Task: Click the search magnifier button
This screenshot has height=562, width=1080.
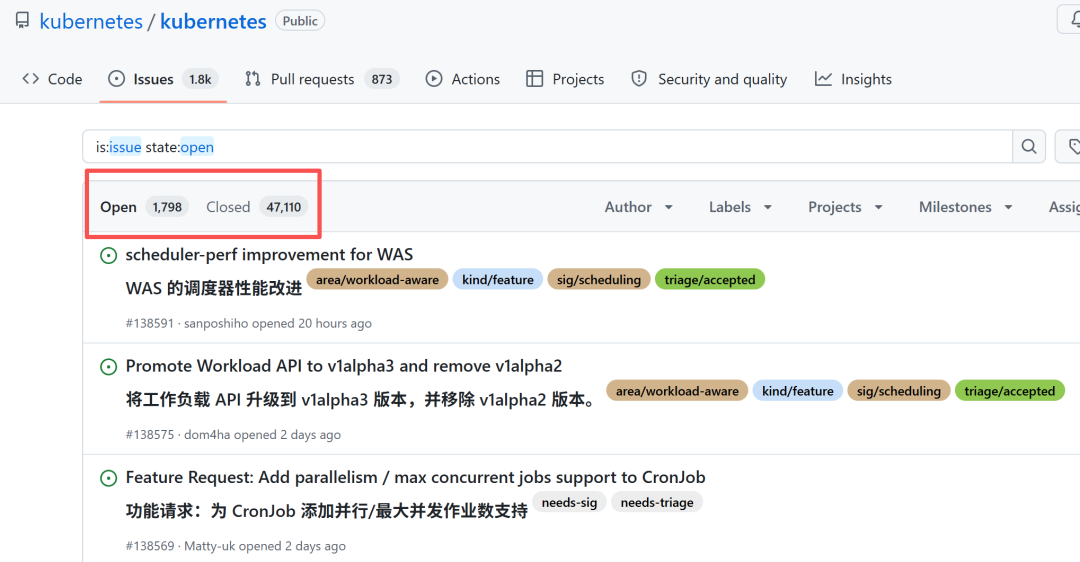Action: pyautogui.click(x=1029, y=147)
